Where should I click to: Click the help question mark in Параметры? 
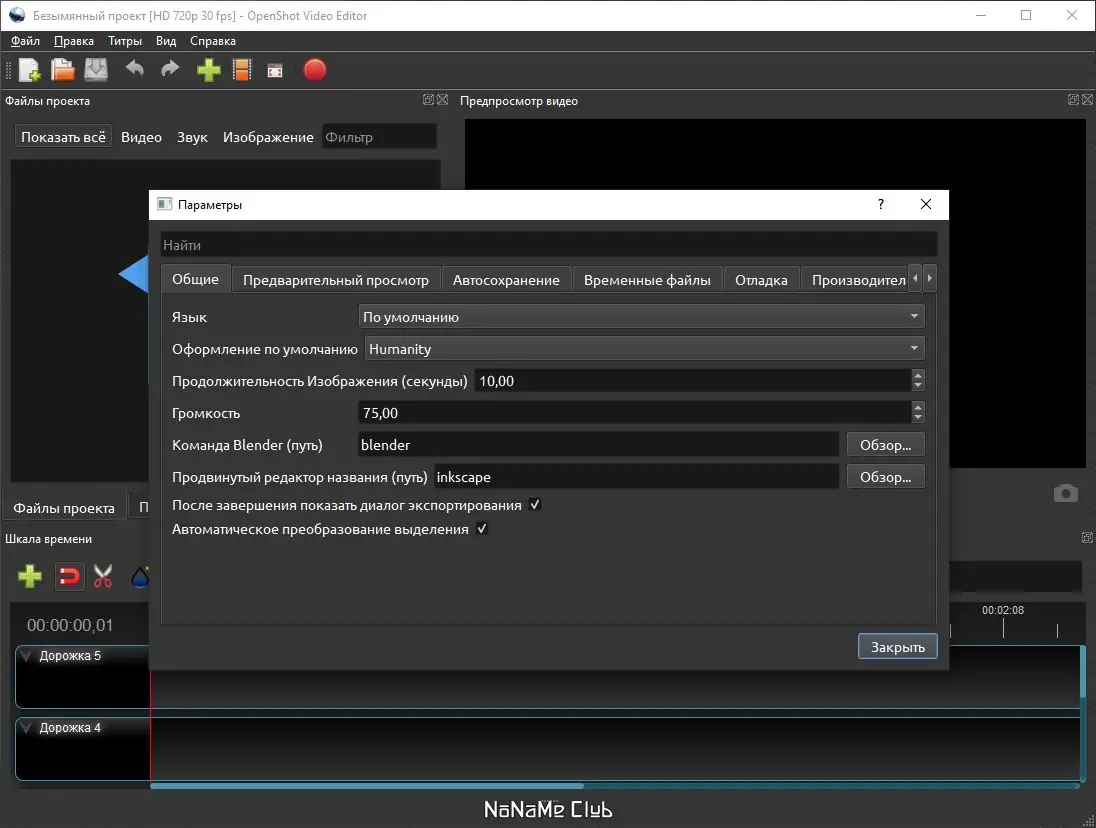coord(881,204)
